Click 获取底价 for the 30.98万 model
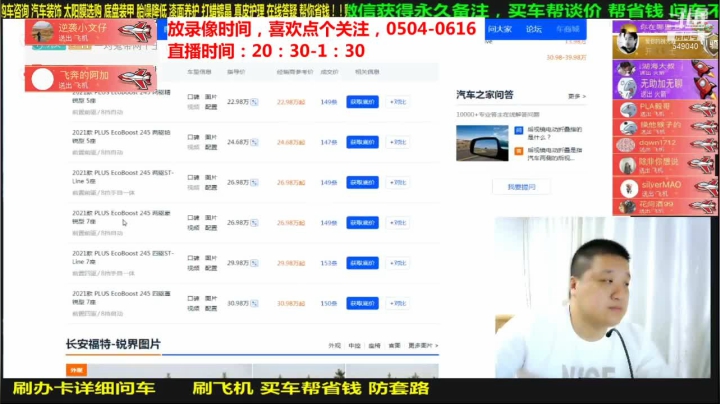720x404 pixels. point(362,303)
